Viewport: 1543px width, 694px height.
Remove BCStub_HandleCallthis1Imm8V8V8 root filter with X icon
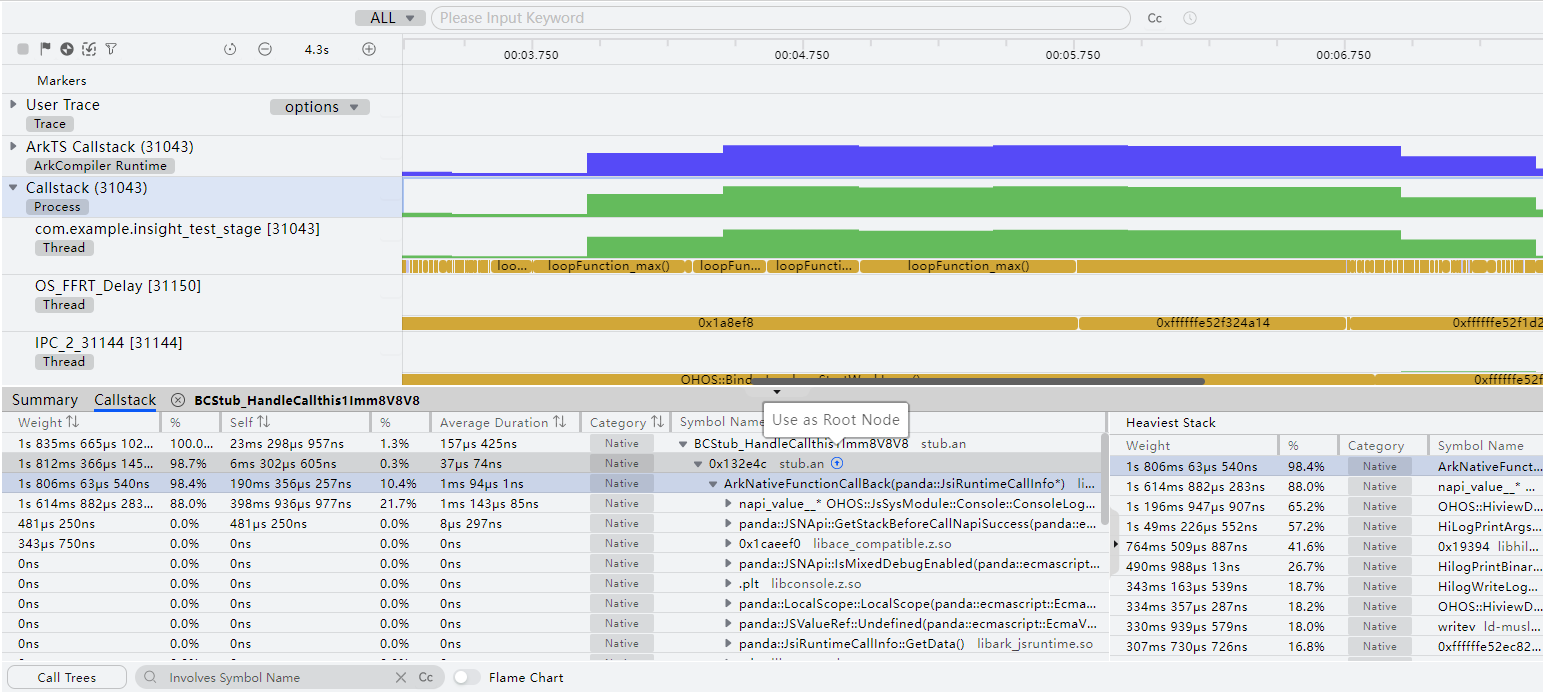point(178,400)
